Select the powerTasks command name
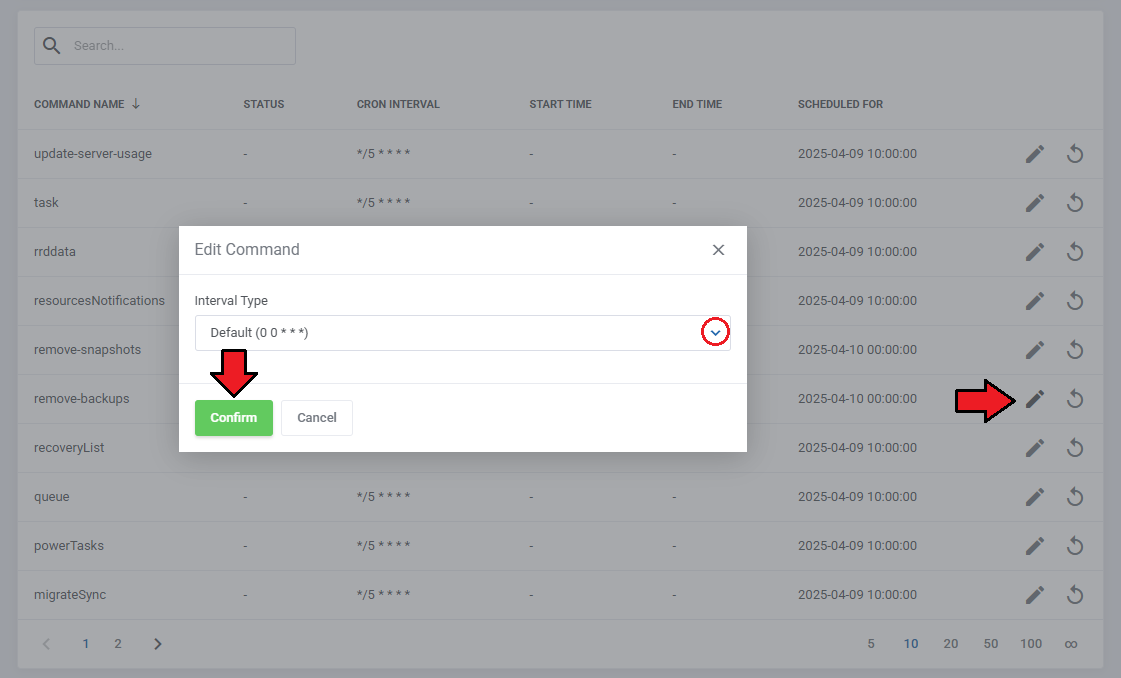The width and height of the screenshot is (1121, 678). tap(69, 546)
